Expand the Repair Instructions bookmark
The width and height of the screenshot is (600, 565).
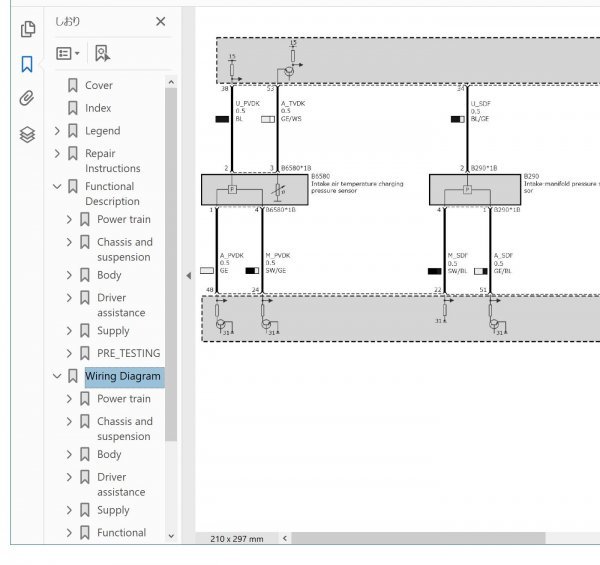pyautogui.click(x=57, y=153)
